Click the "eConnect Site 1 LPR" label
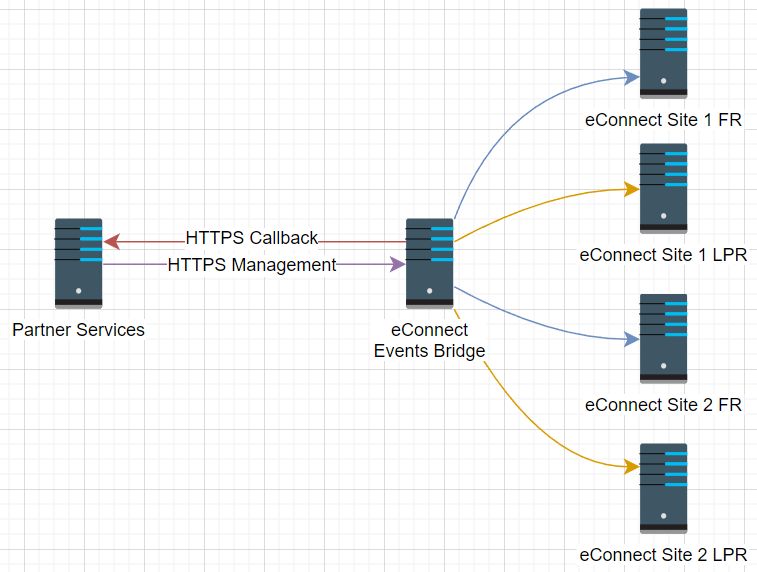 point(663,255)
